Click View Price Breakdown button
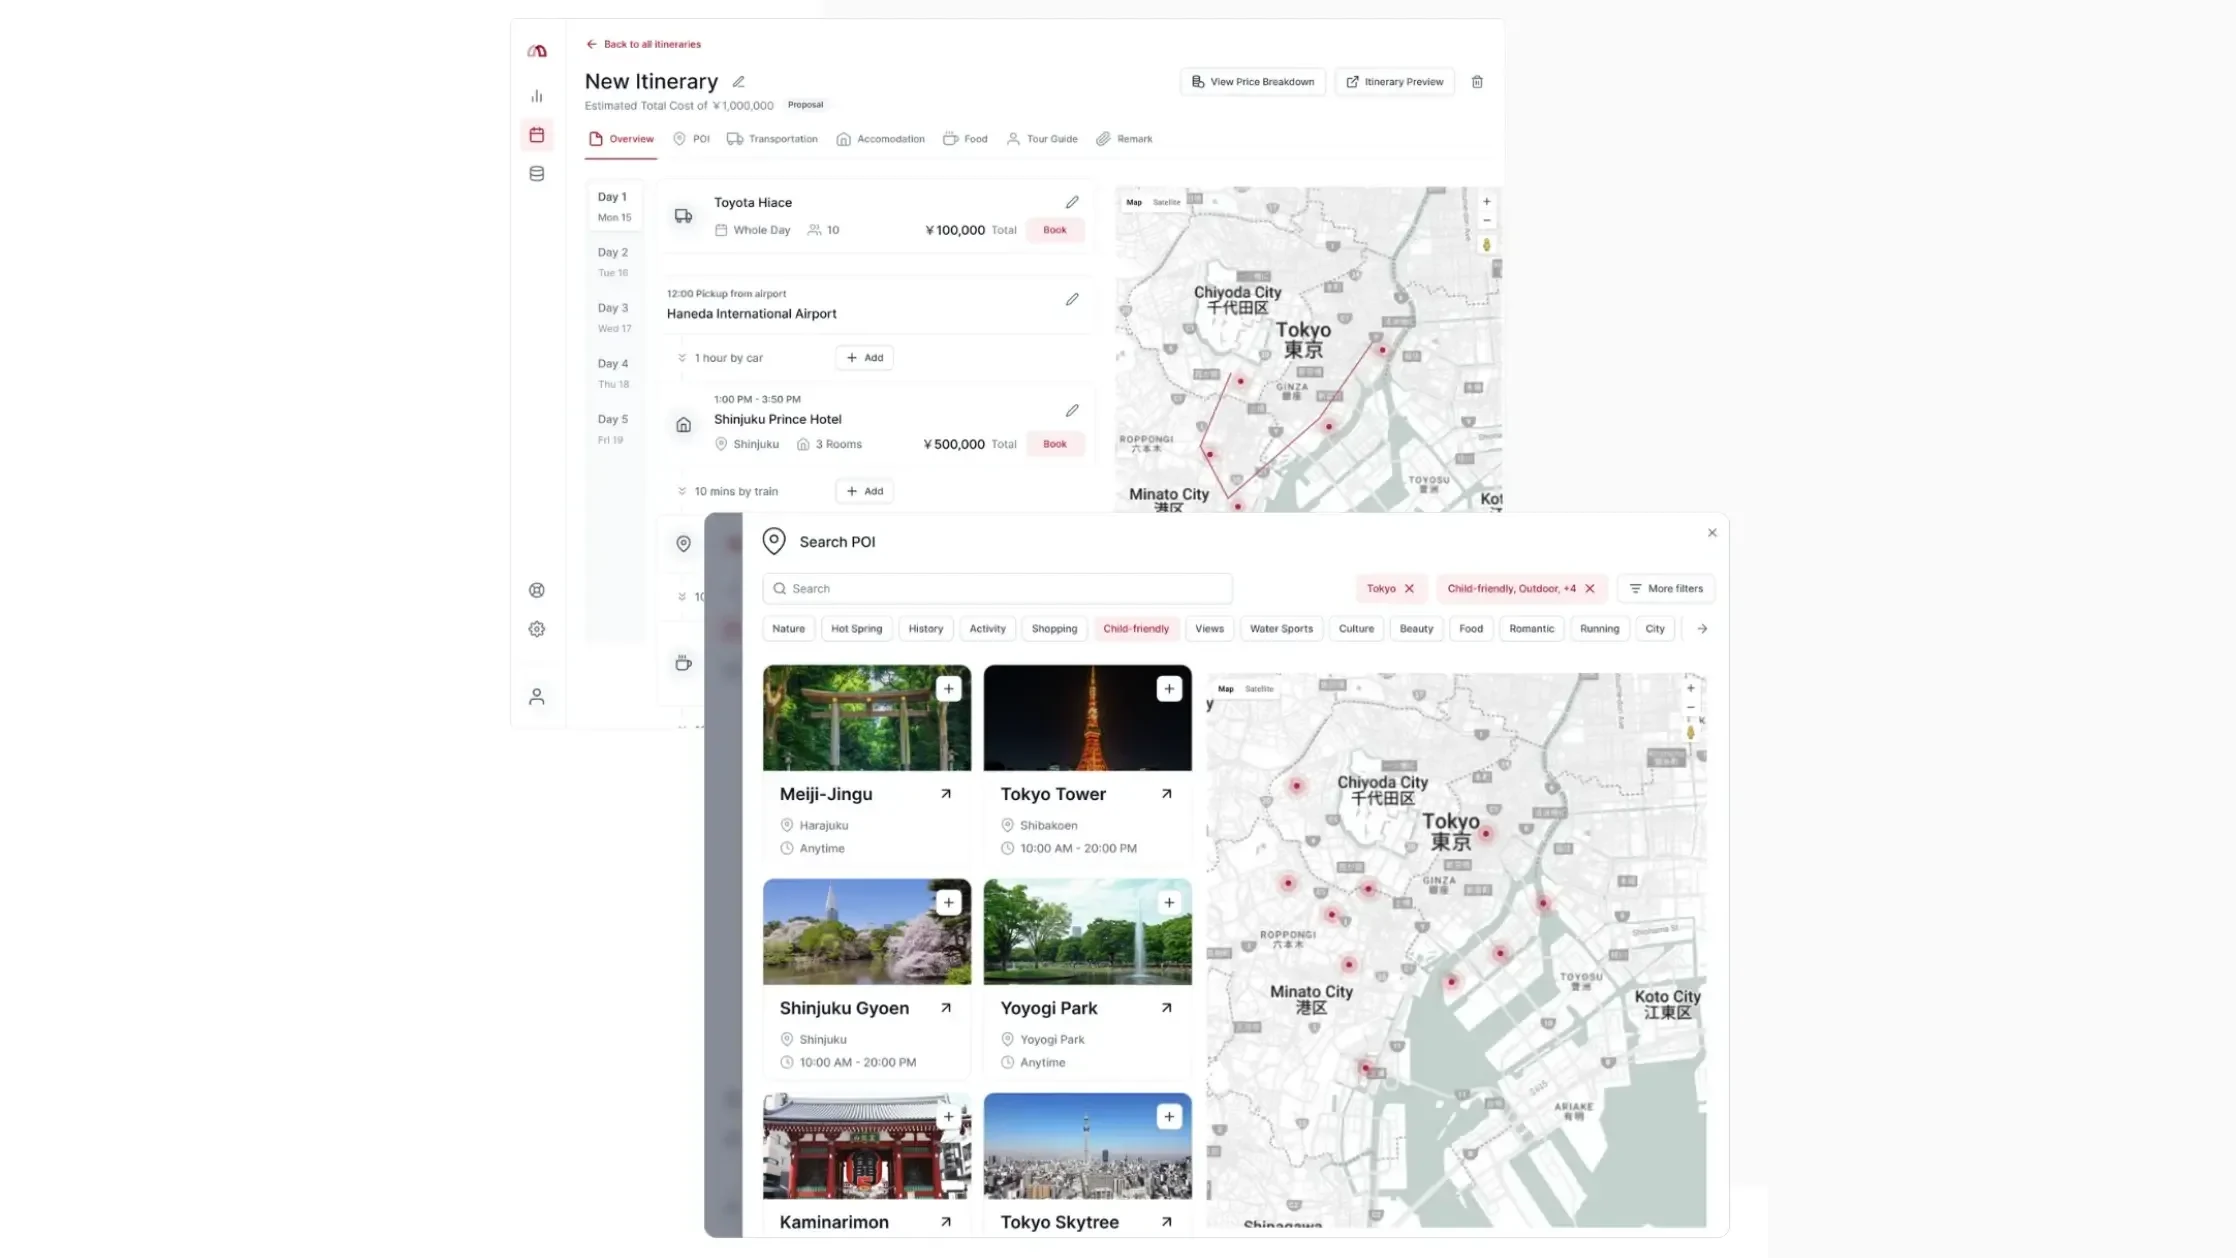 [x=1253, y=82]
